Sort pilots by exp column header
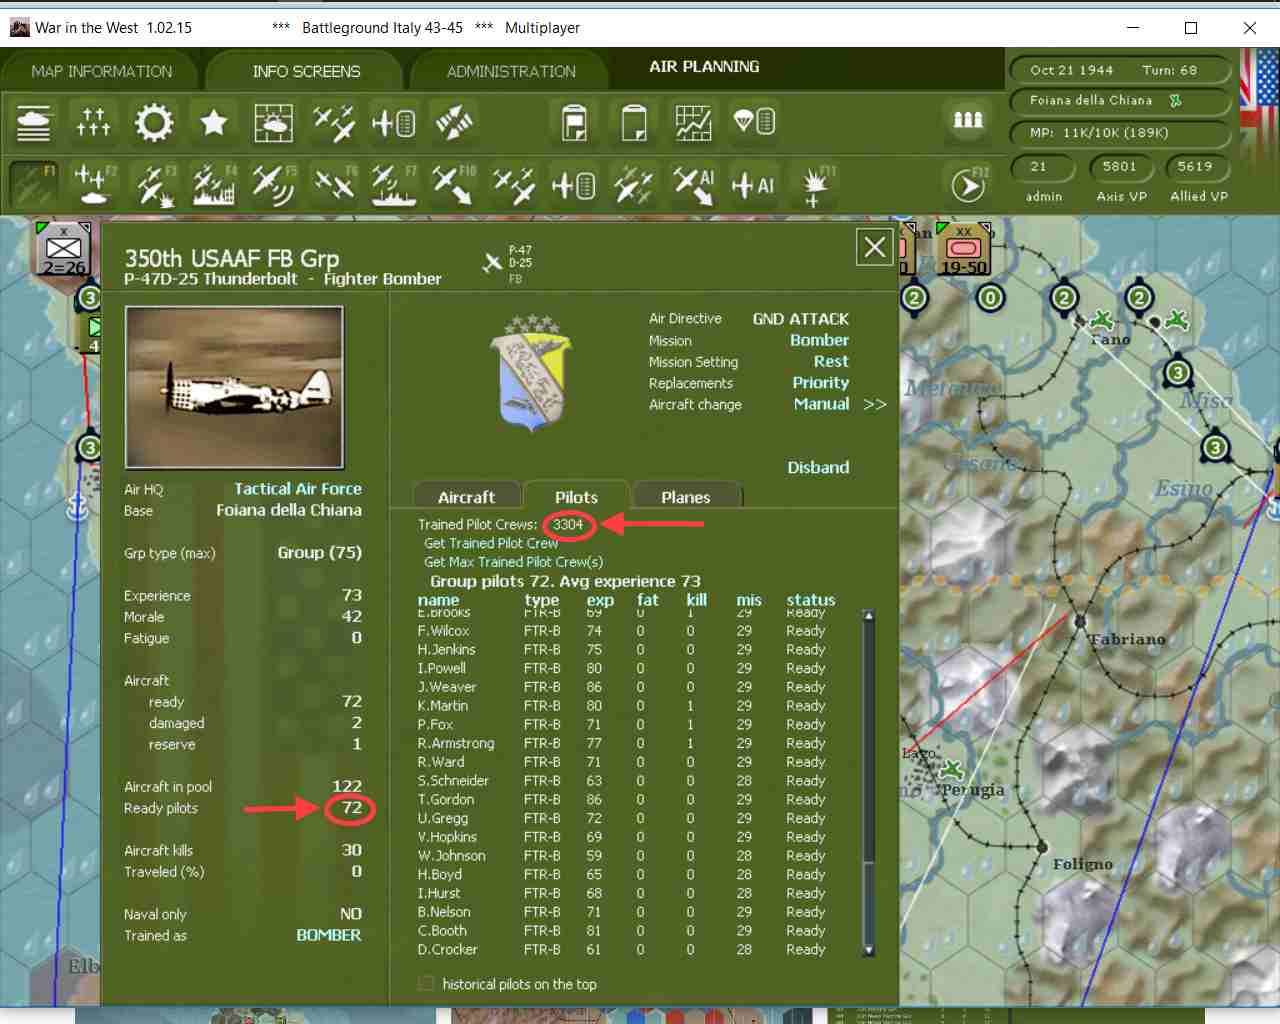This screenshot has height=1024, width=1280. coord(600,600)
